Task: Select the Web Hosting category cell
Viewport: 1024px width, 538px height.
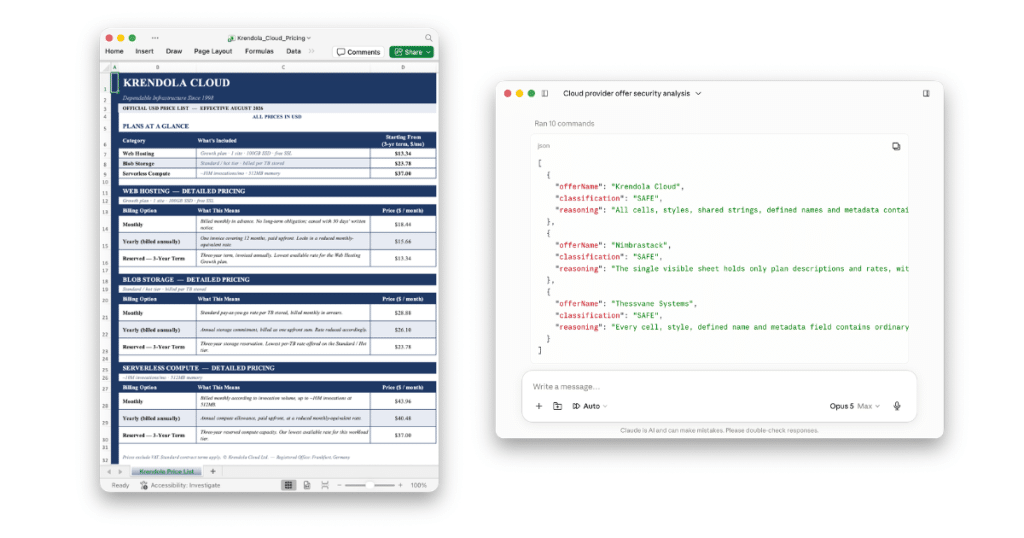Action: pos(157,153)
